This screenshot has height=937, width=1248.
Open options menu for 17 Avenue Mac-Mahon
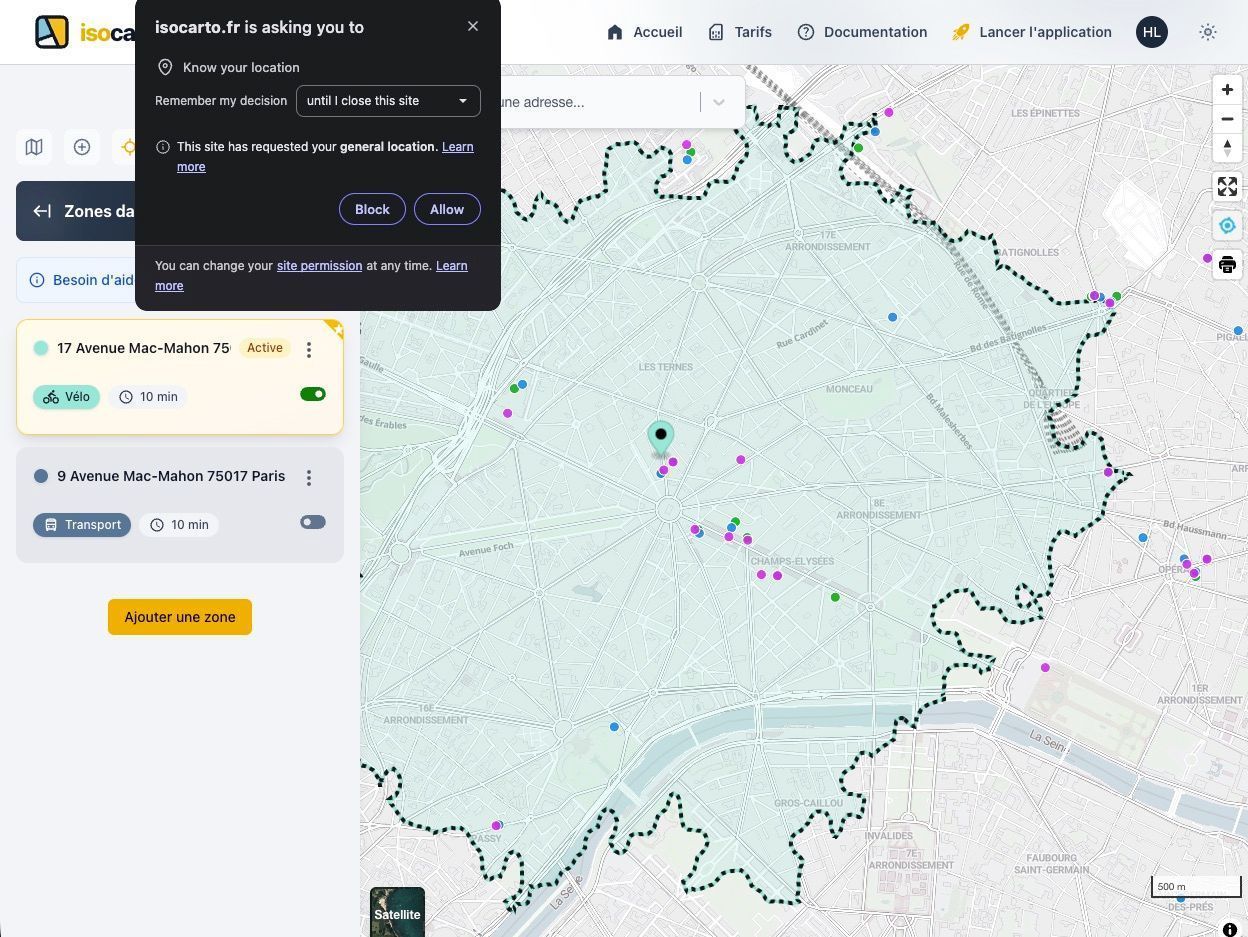pos(309,349)
